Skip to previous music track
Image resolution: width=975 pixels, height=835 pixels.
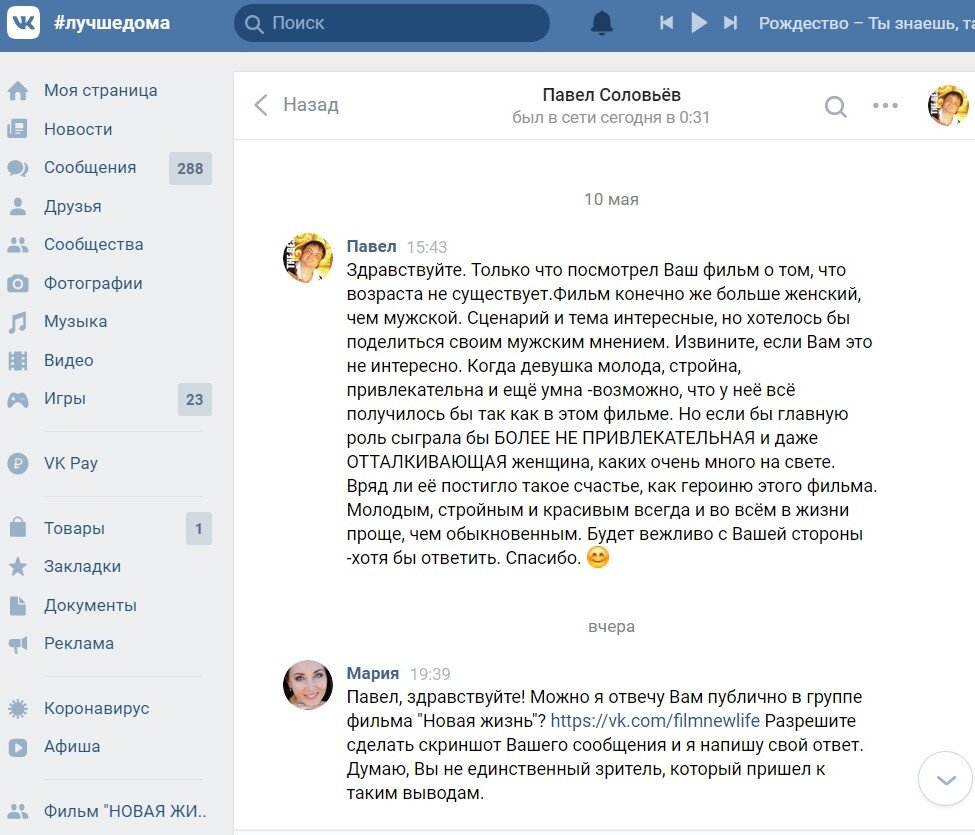tap(667, 23)
